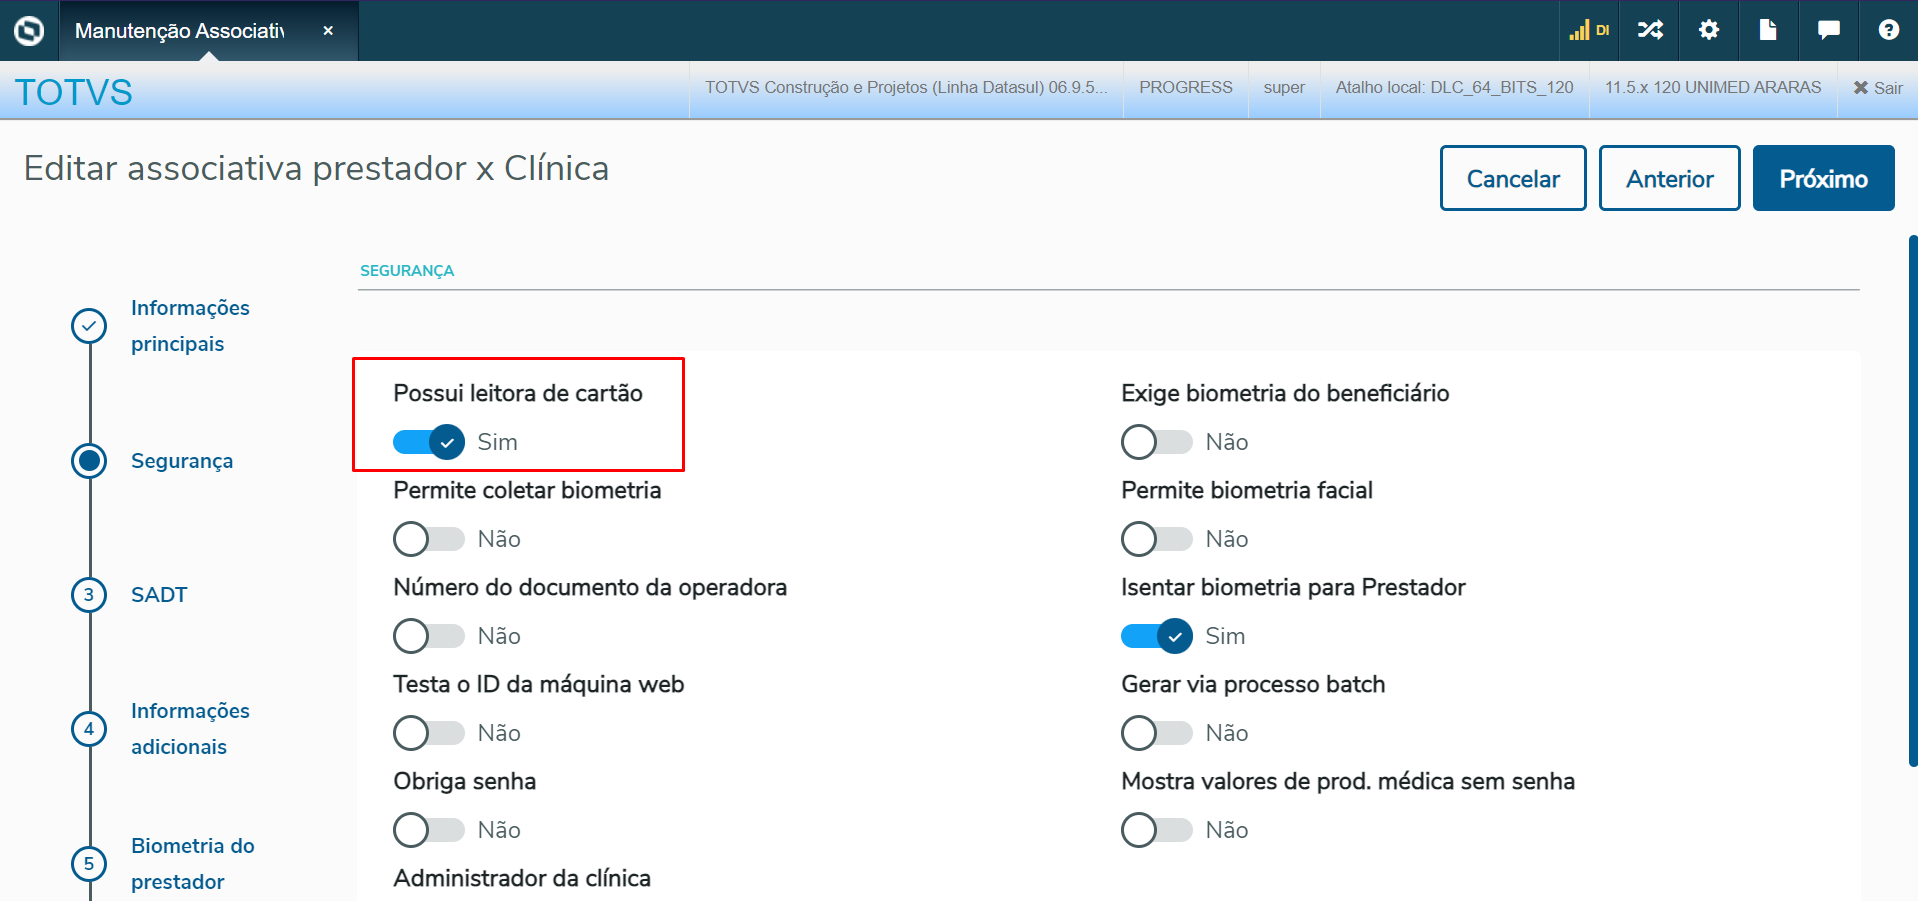Screen dimensions: 1918x901
Task: Click the vertical page scrollbar
Action: pos(1913,500)
